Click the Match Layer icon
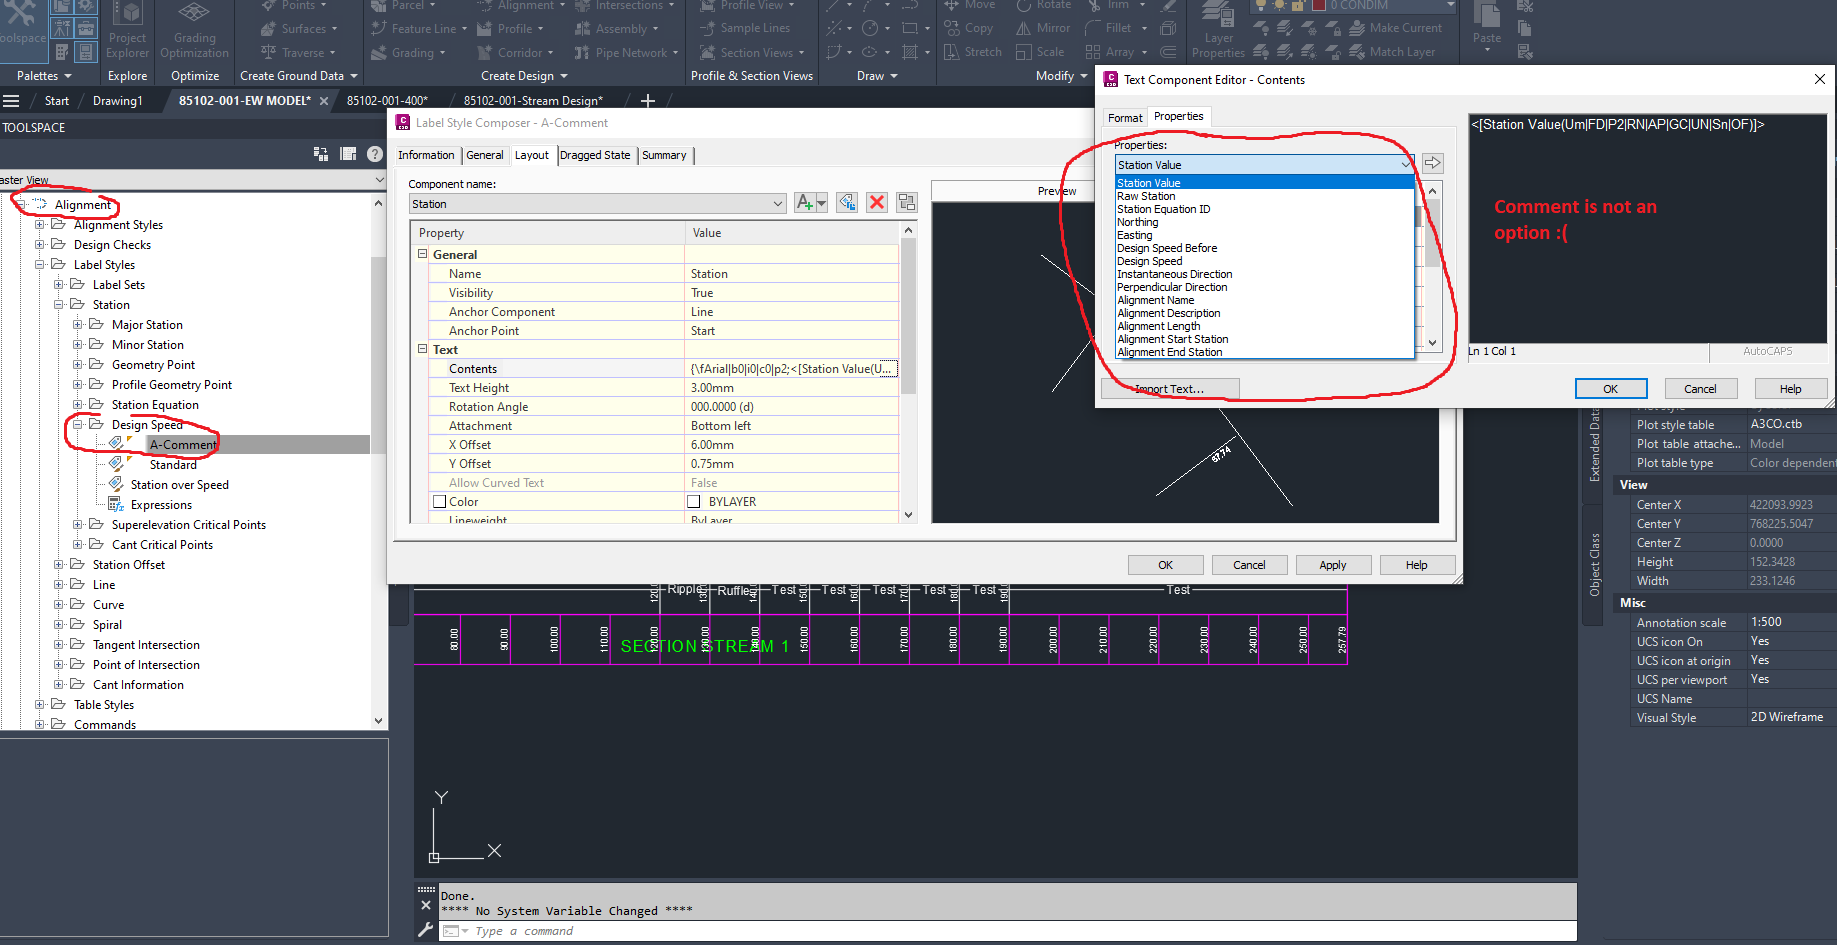The width and height of the screenshot is (1837, 945). click(x=1357, y=51)
